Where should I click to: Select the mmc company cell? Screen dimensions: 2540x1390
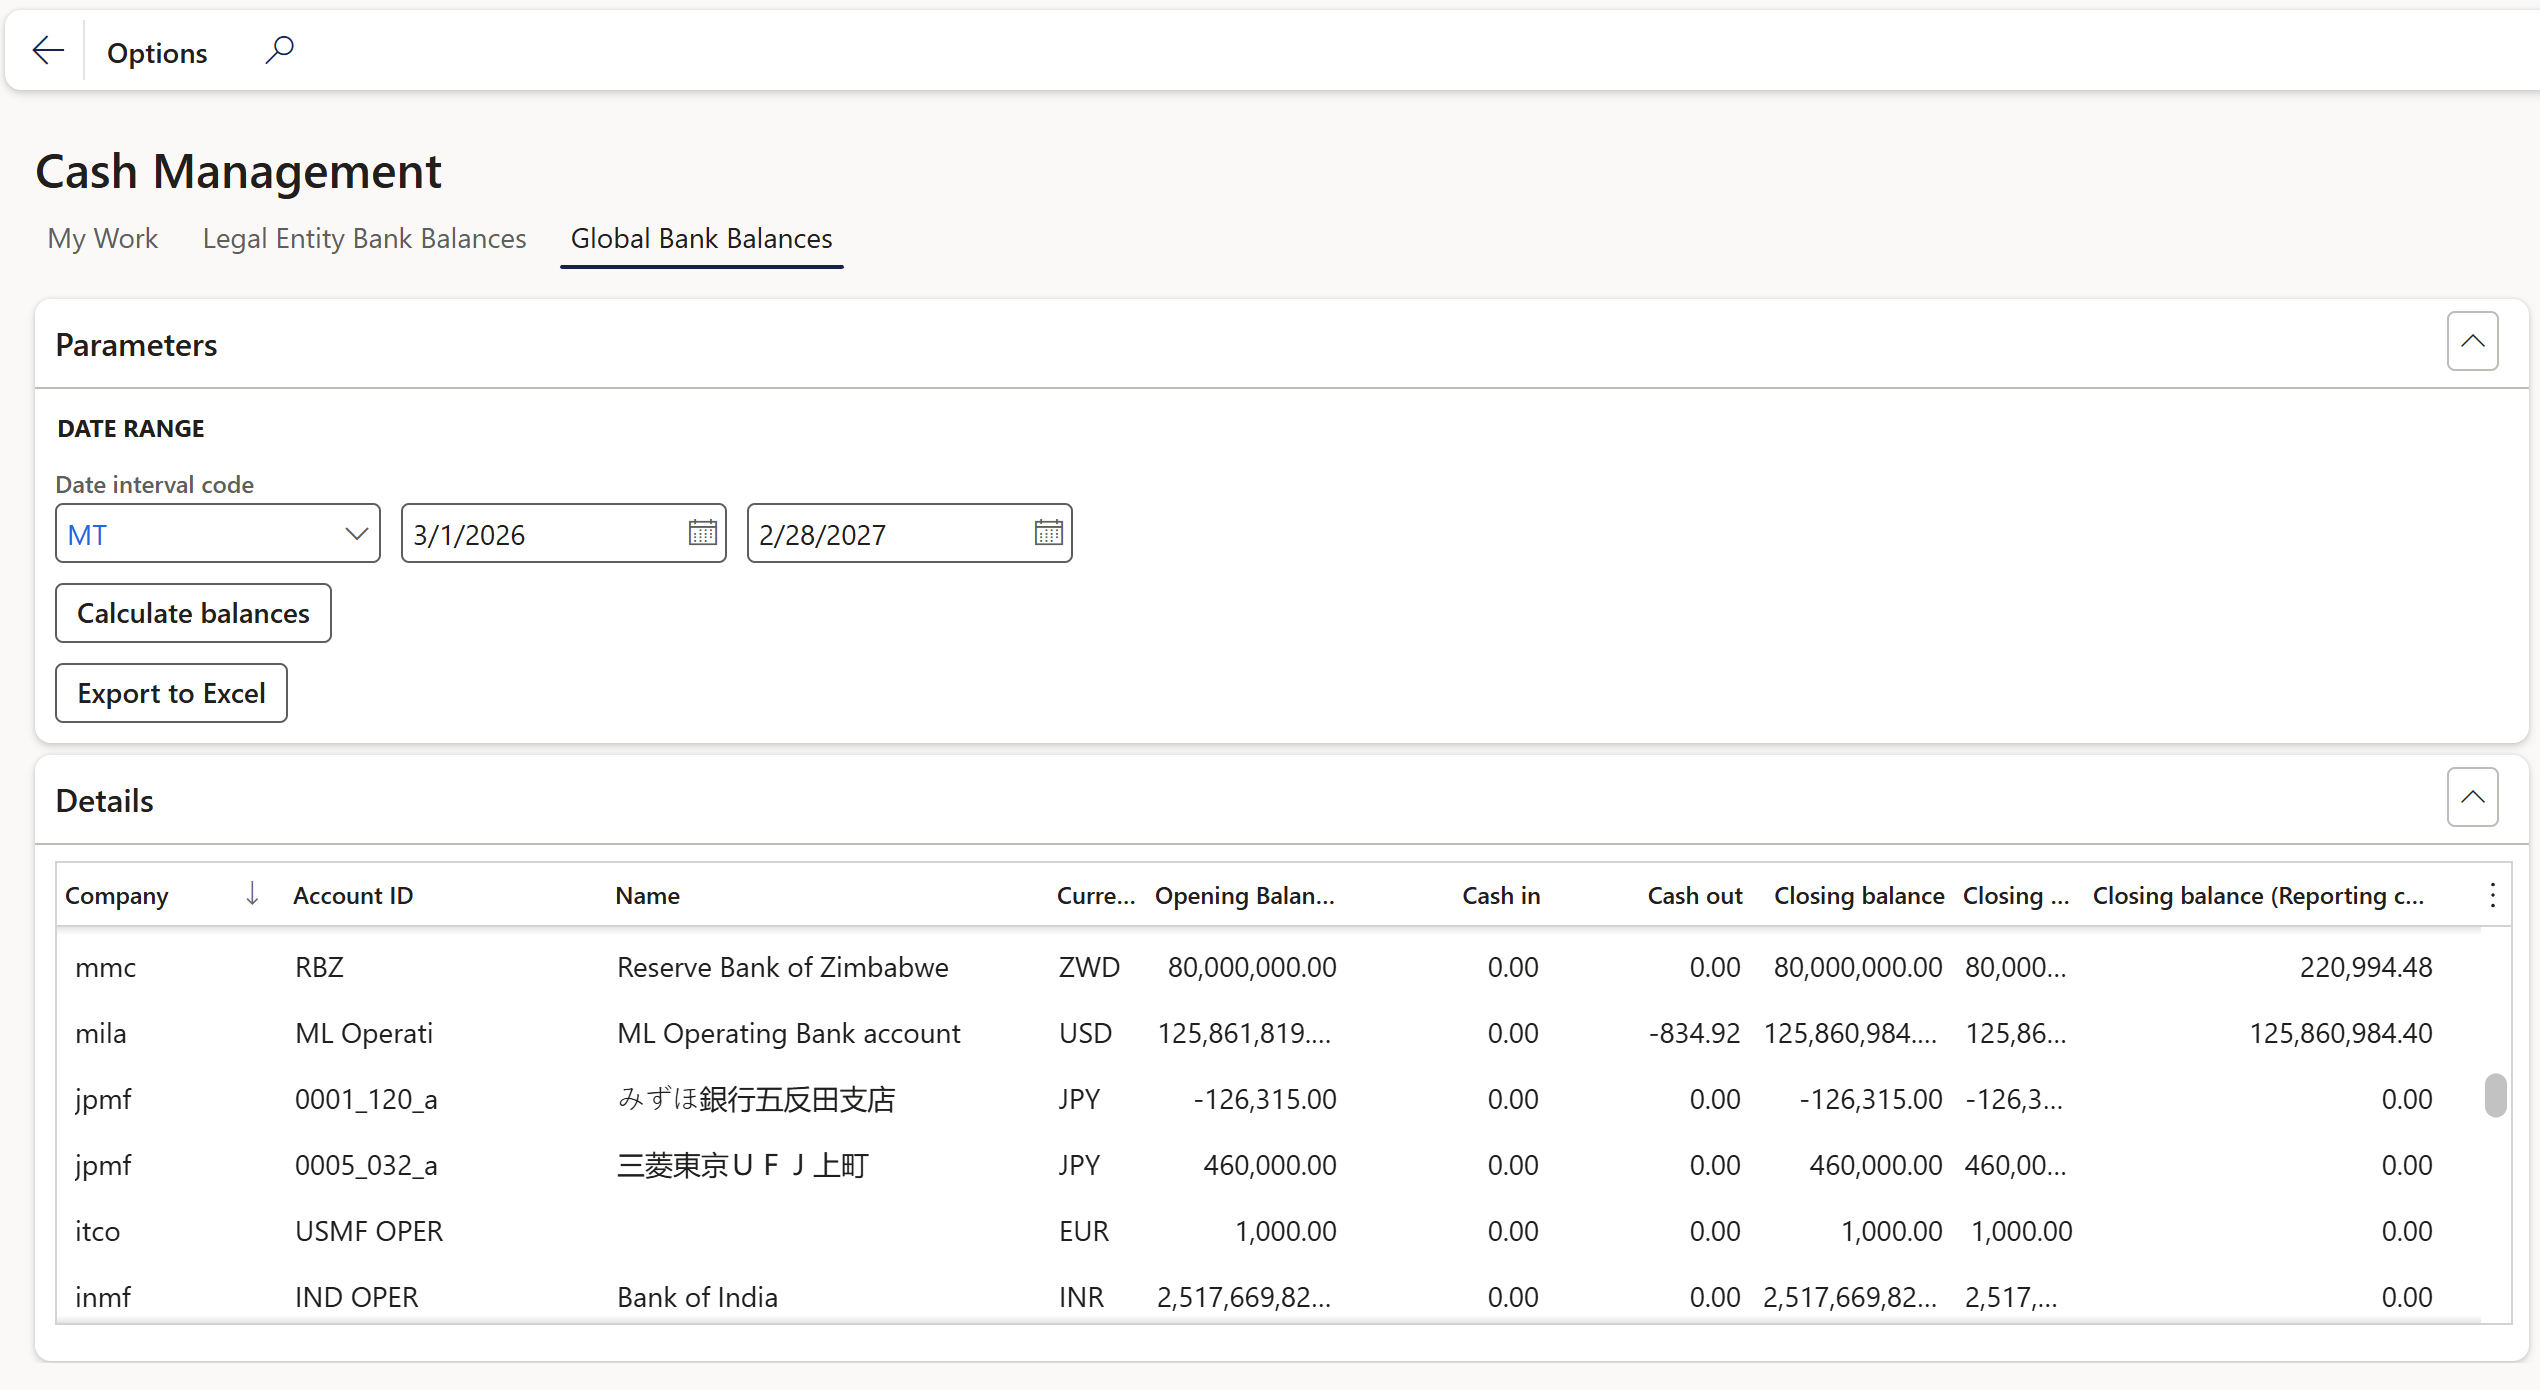[106, 967]
